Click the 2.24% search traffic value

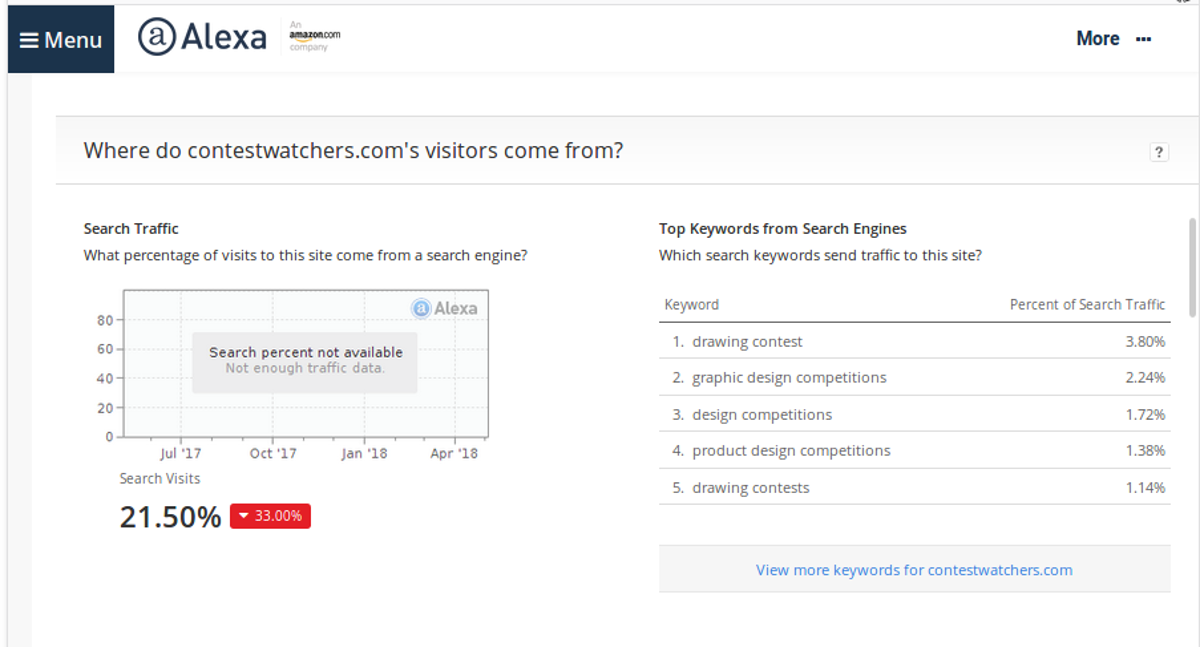[1145, 378]
